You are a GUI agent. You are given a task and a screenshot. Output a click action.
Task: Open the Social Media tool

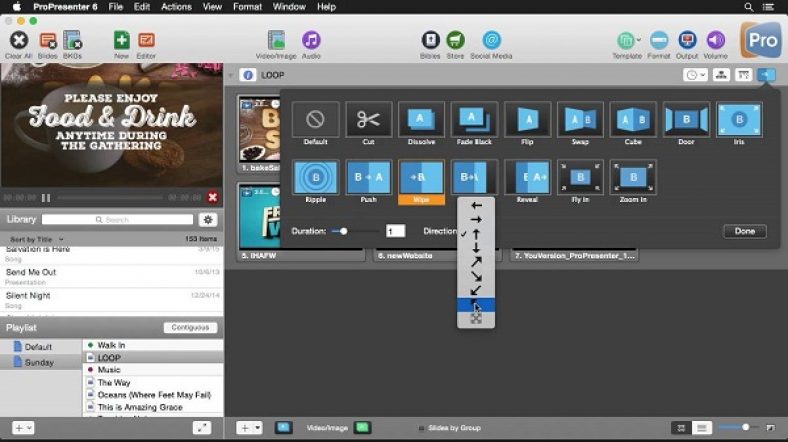point(491,42)
